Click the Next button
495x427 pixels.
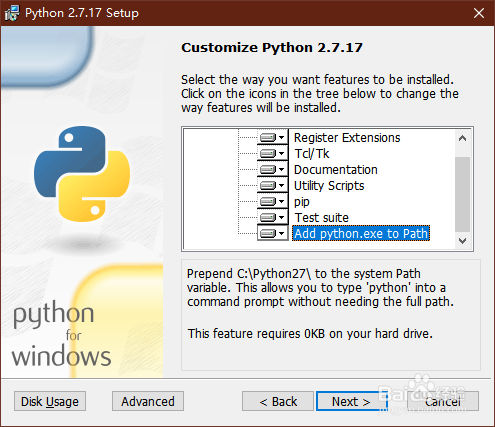351,401
